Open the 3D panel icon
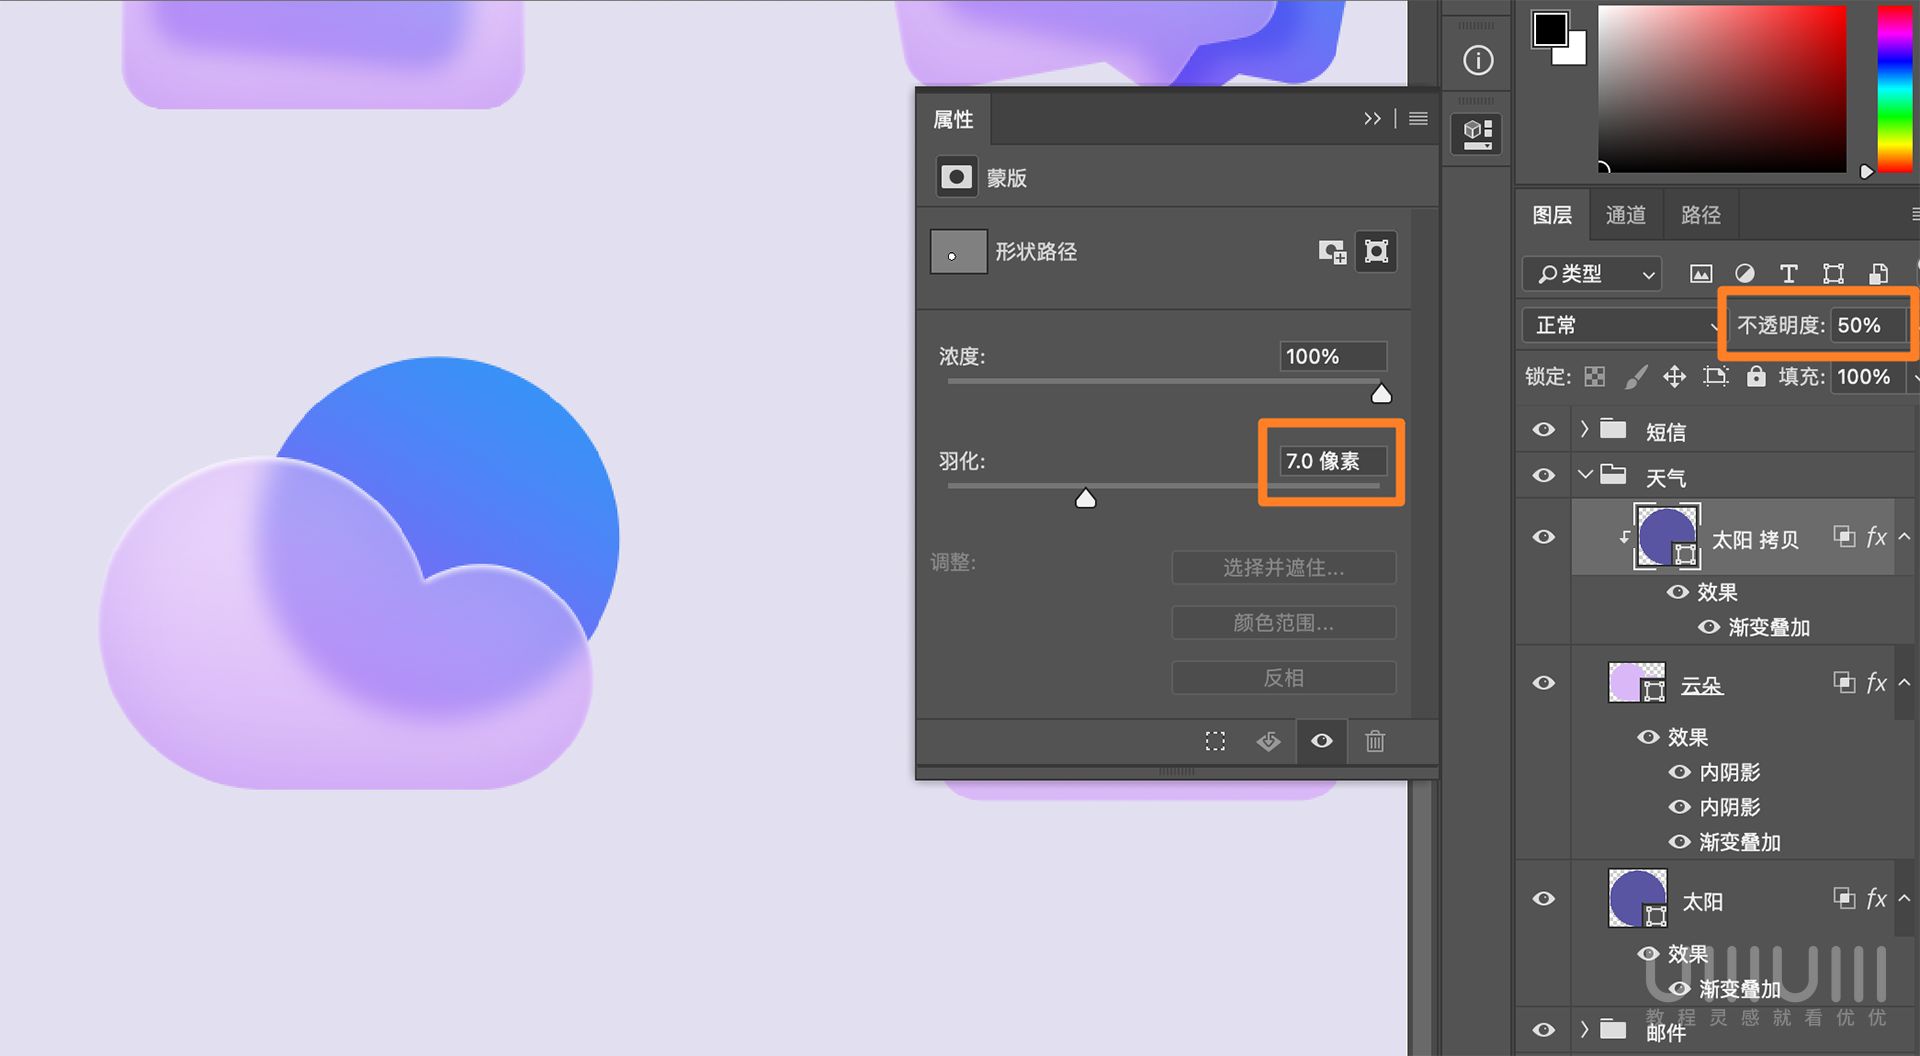1920x1056 pixels. click(1475, 133)
